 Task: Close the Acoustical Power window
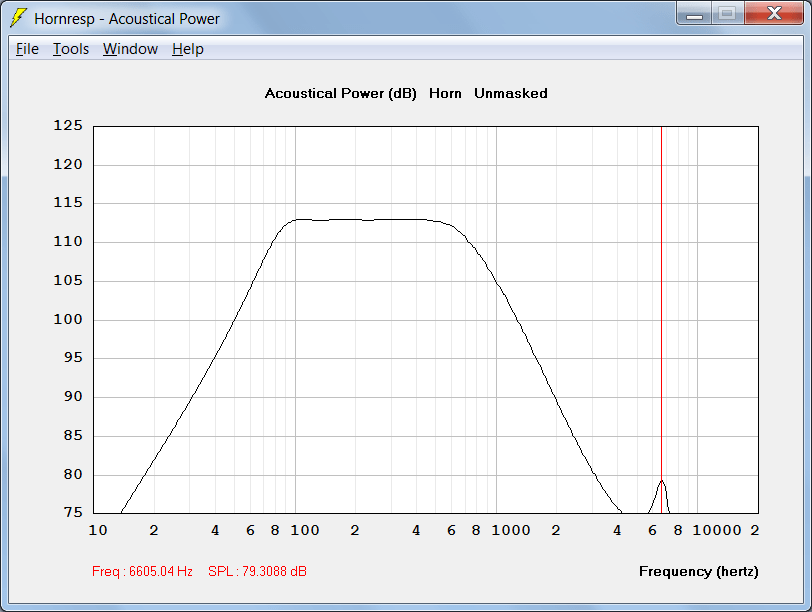[x=774, y=13]
